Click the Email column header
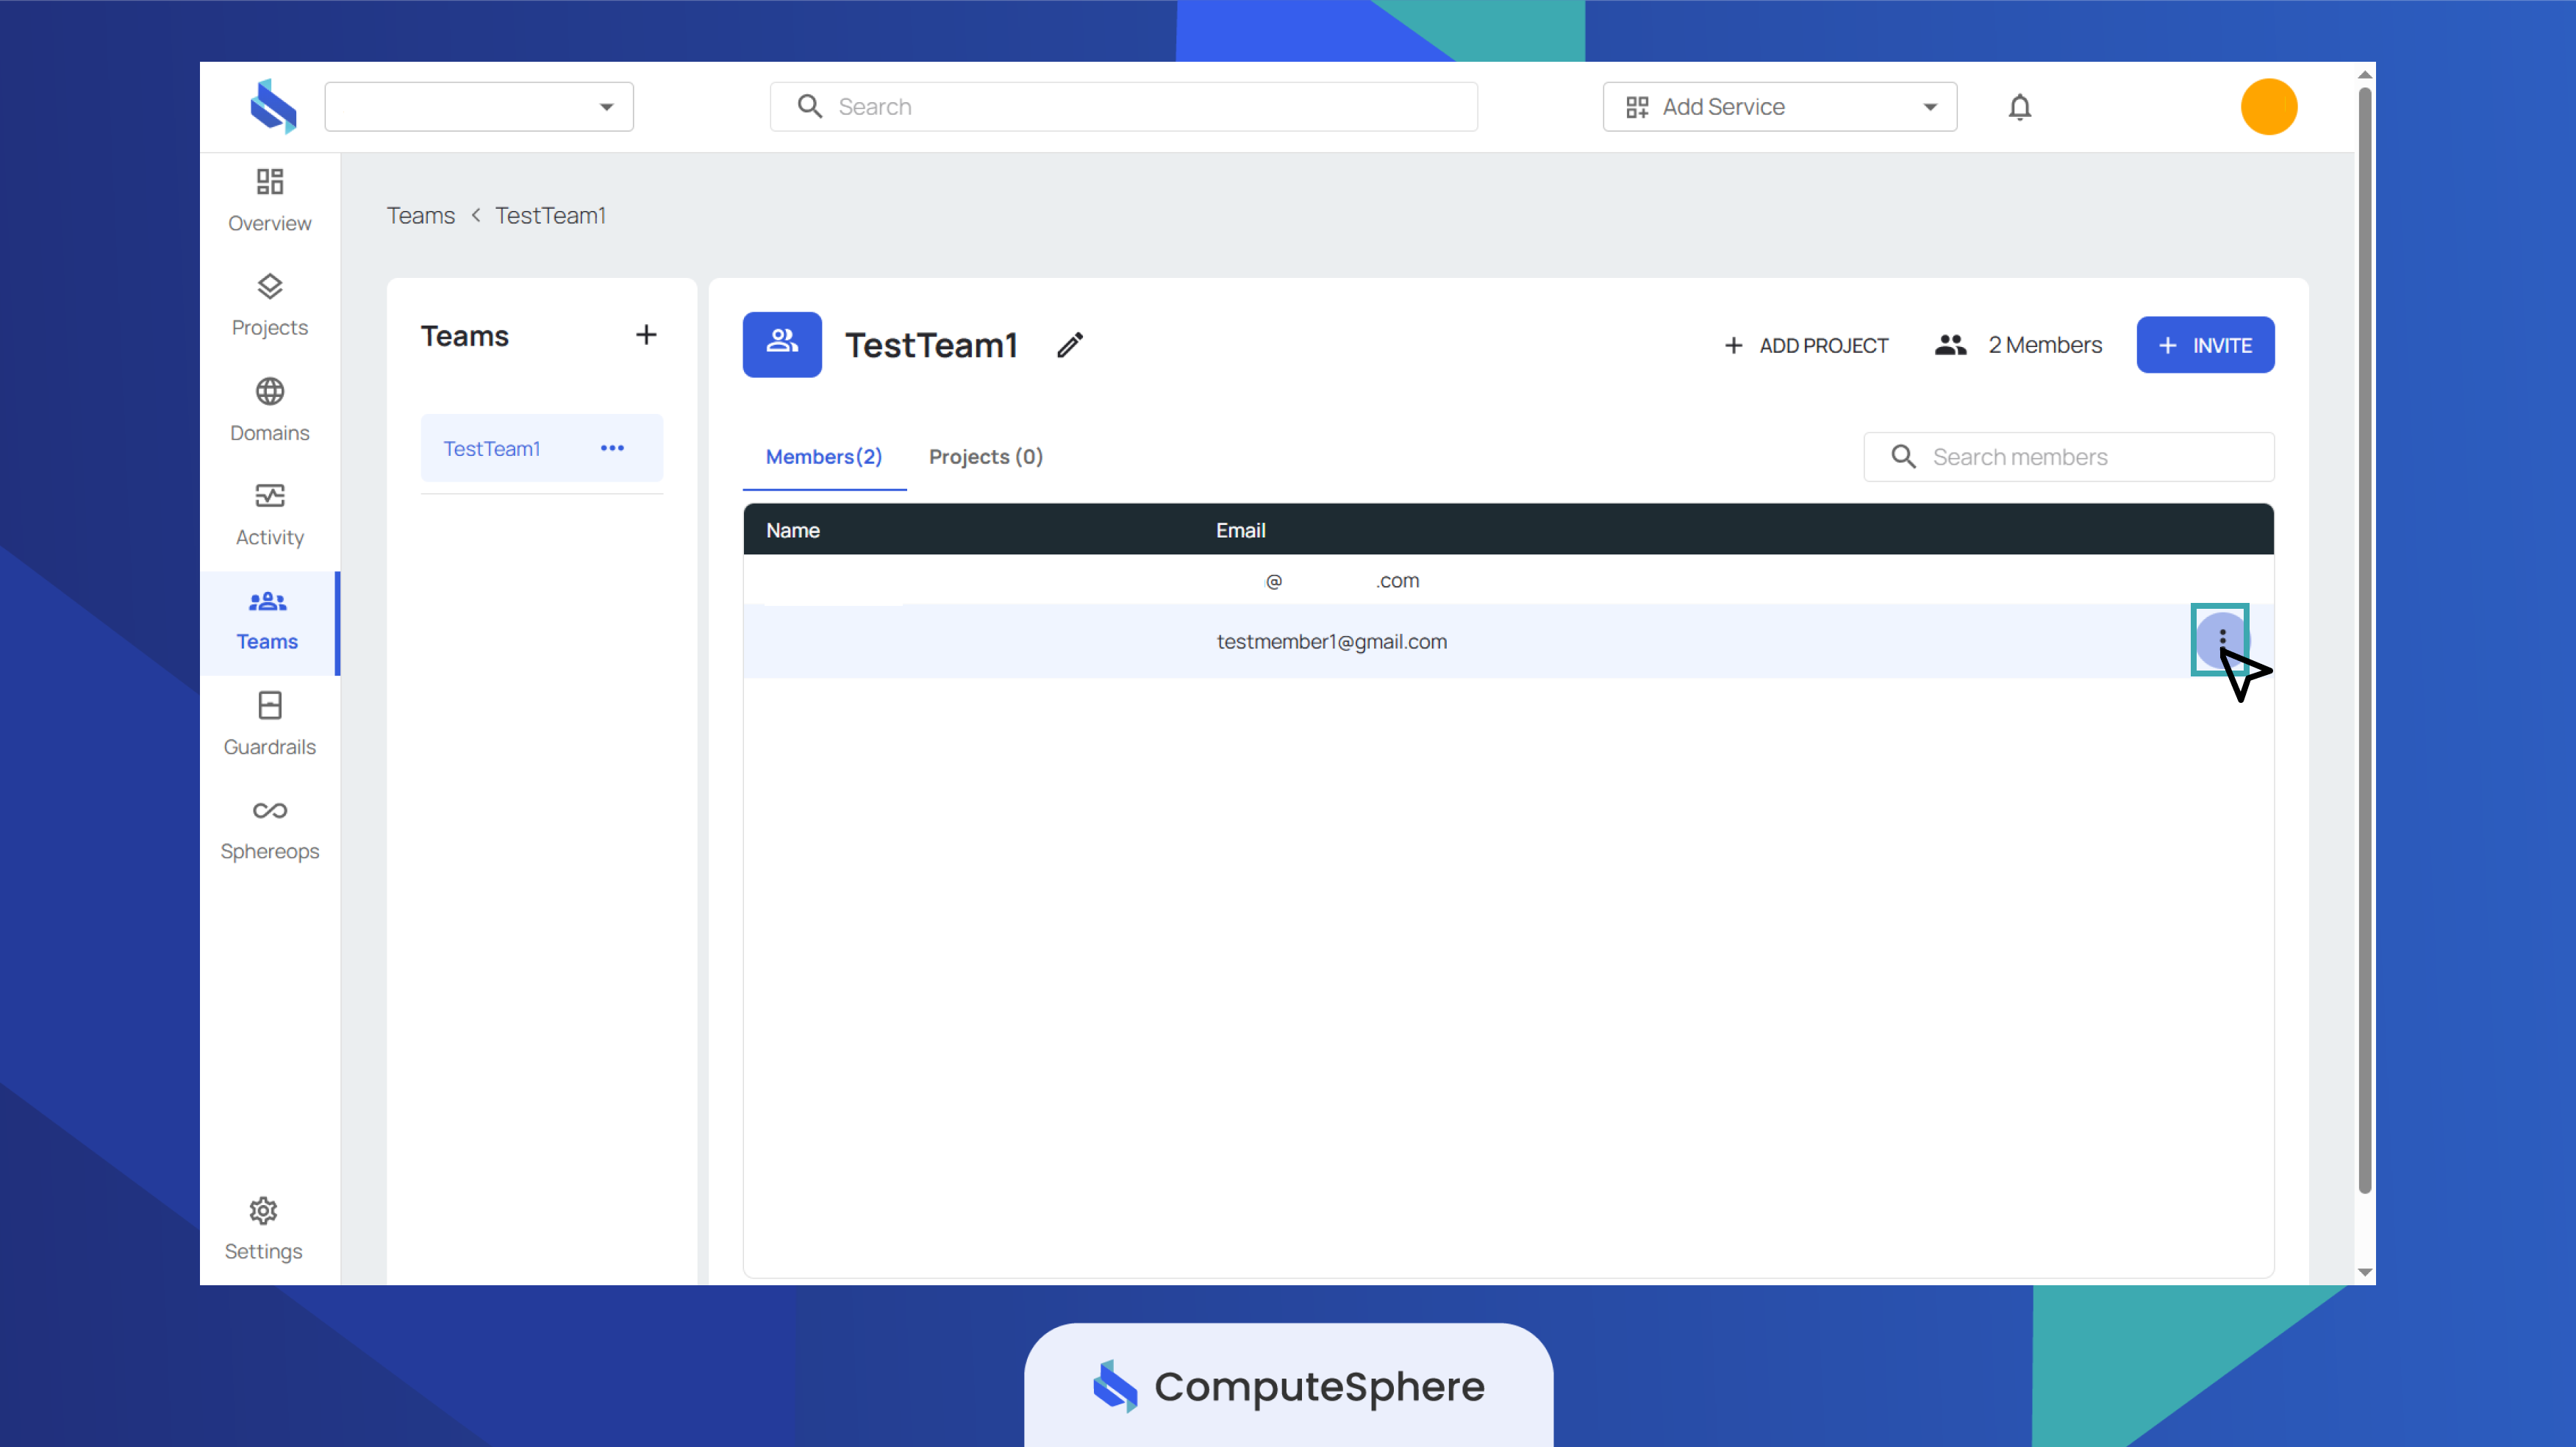This screenshot has height=1447, width=2576. point(1240,530)
